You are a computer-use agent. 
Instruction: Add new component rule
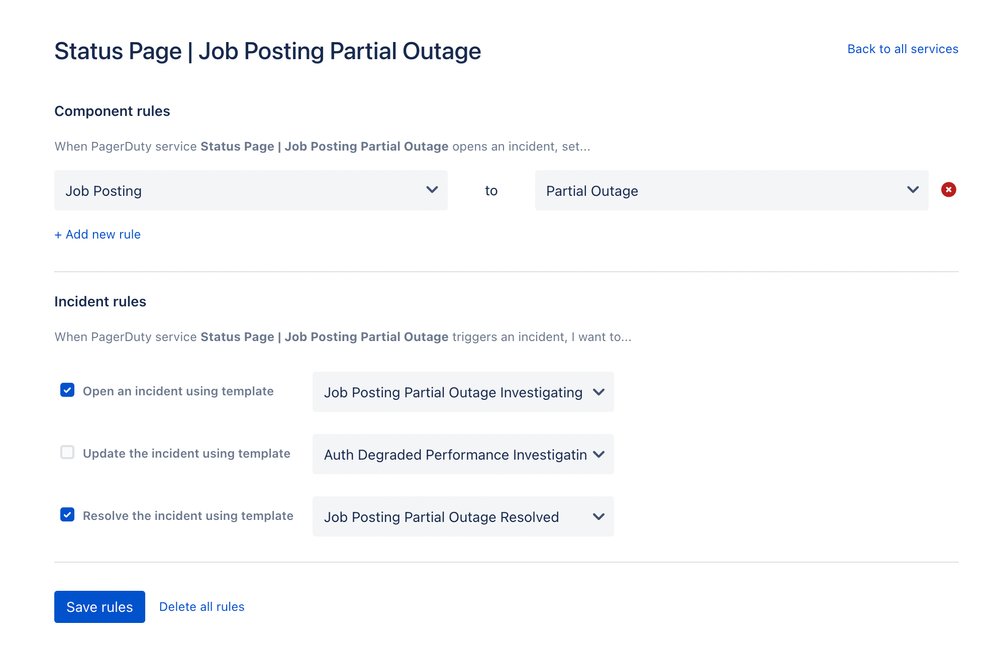(x=97, y=234)
